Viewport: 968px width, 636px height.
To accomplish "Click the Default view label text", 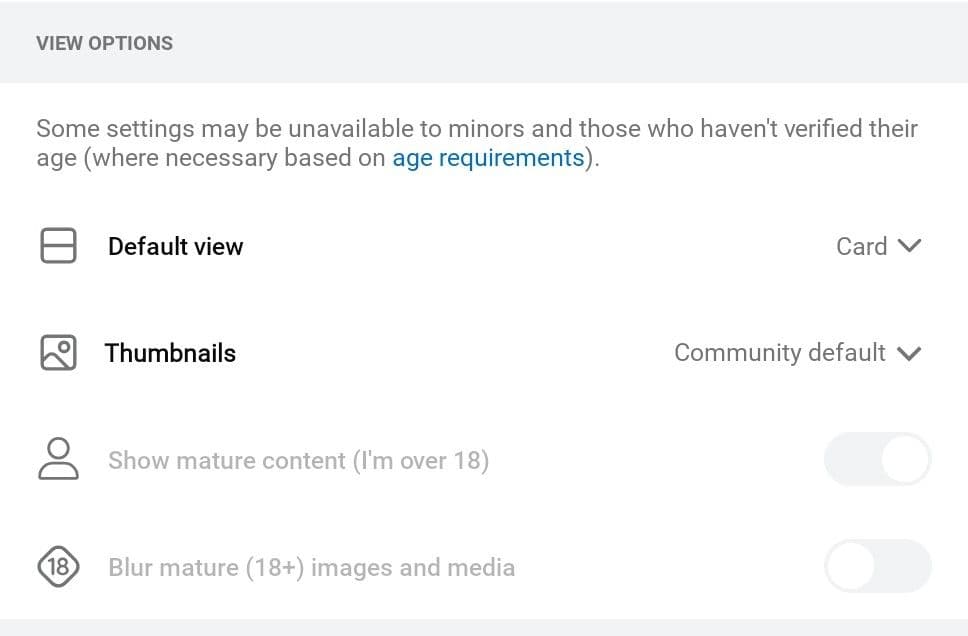I will [175, 246].
